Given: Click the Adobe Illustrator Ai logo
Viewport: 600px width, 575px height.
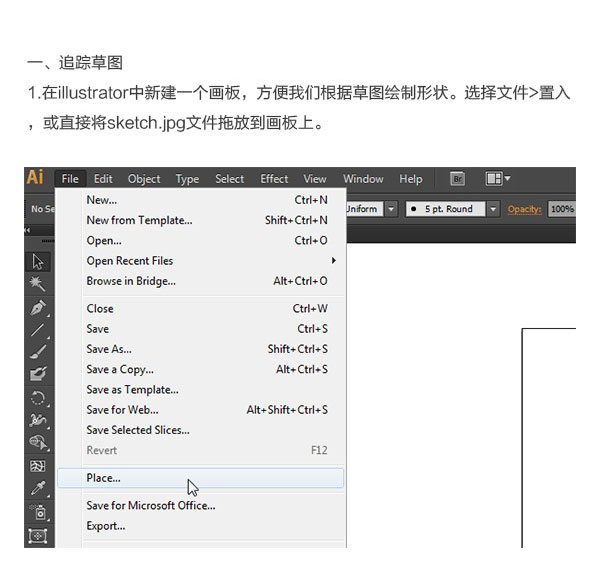Looking at the screenshot, I should pyautogui.click(x=35, y=177).
